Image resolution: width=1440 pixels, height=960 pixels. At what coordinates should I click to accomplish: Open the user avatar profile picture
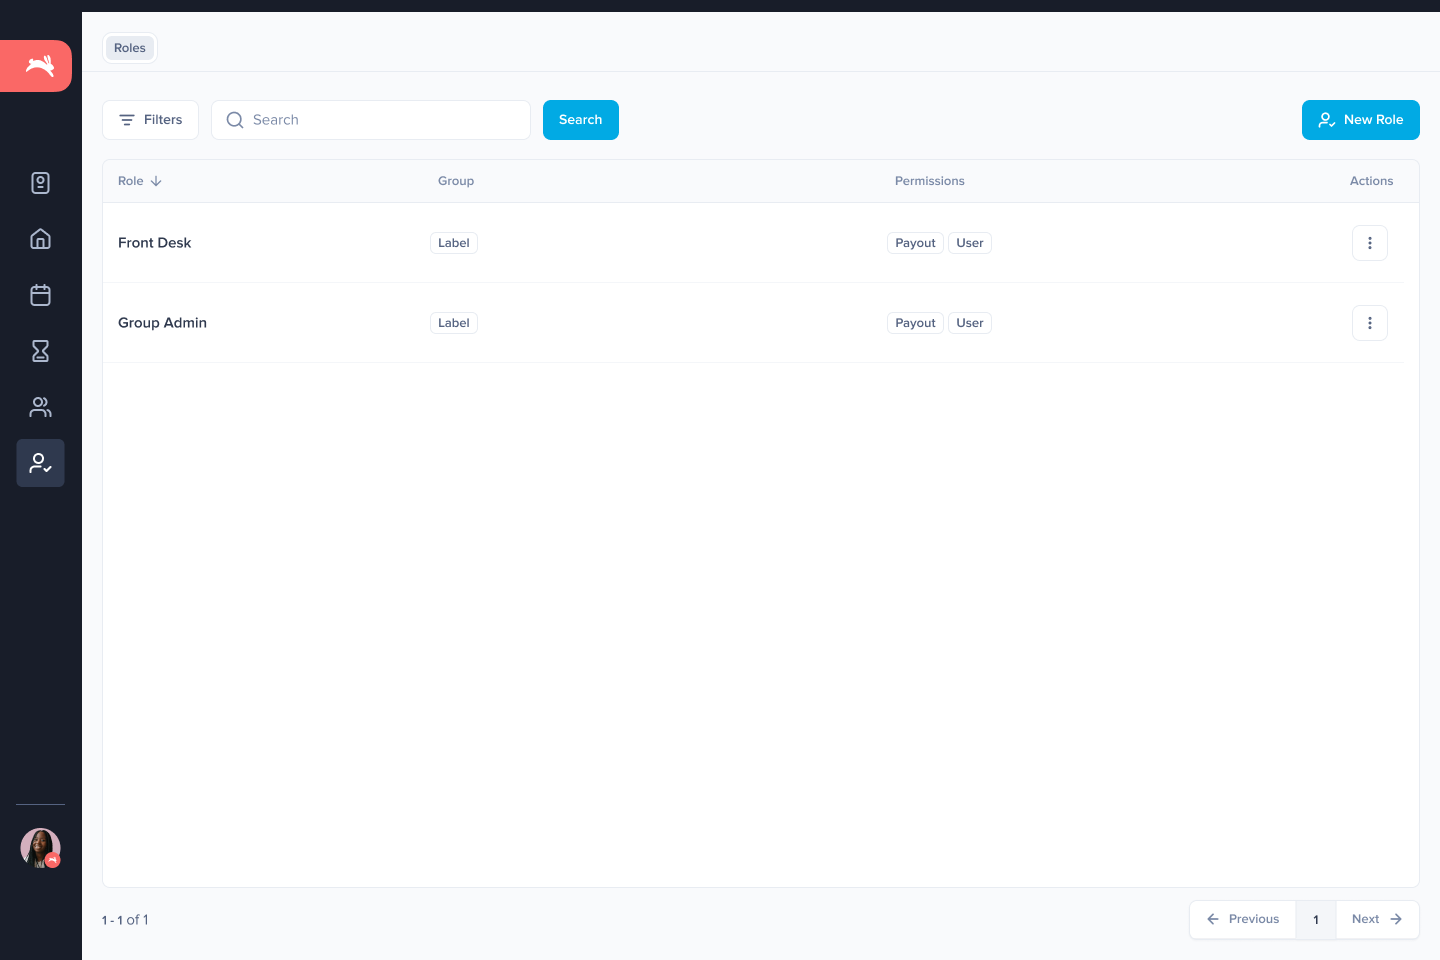coord(40,848)
